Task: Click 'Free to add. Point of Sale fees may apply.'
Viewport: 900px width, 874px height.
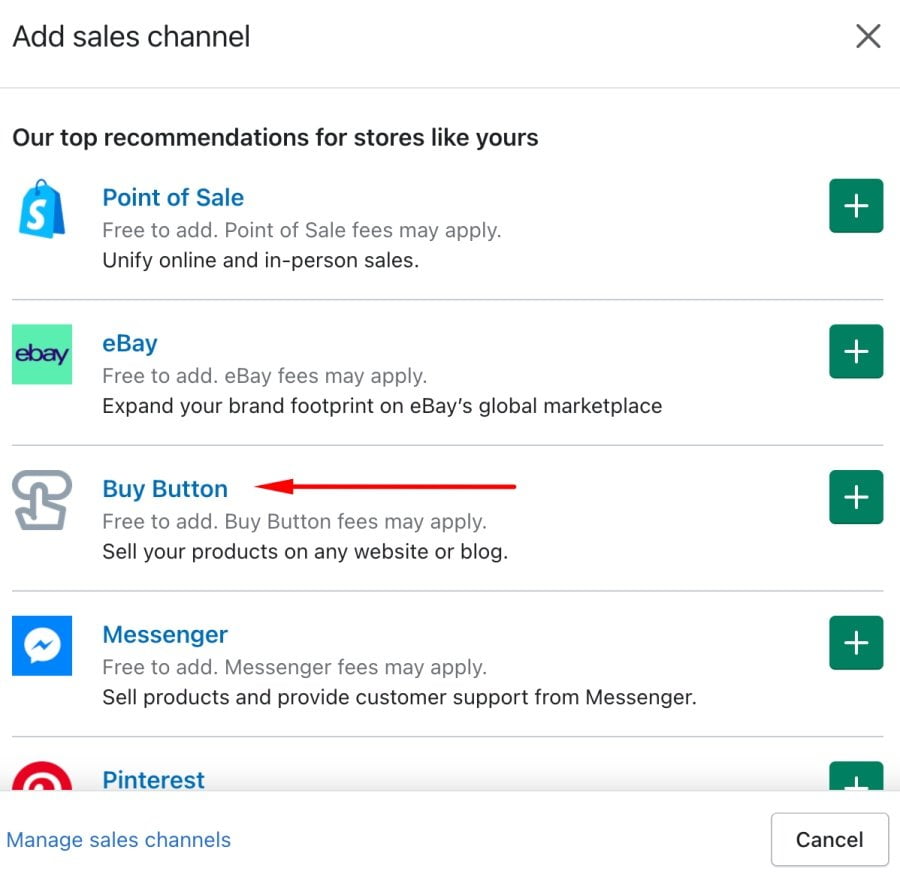Action: 302,230
